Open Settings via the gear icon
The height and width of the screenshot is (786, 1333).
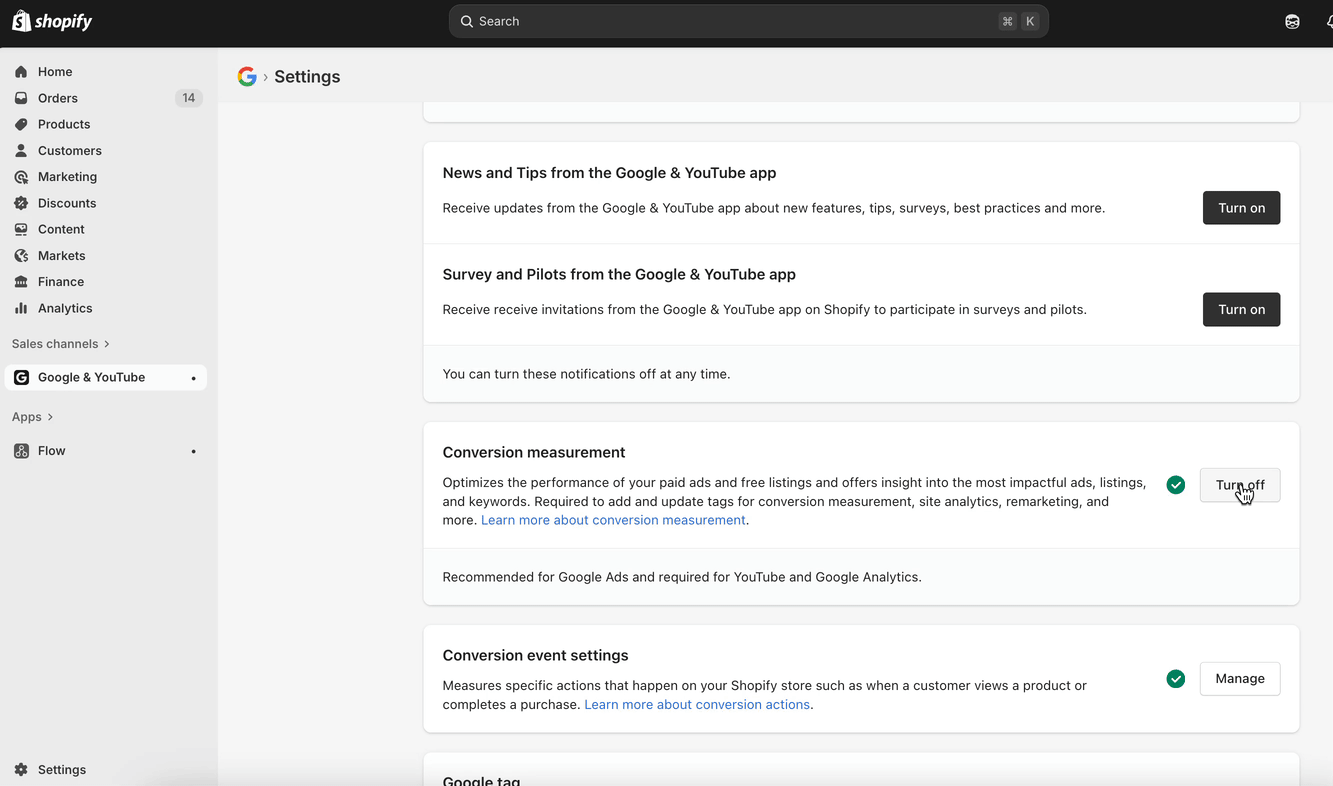pos(48,769)
